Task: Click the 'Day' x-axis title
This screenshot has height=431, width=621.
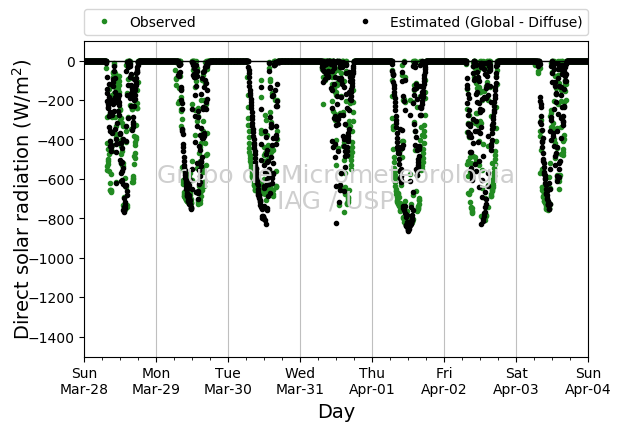Action: pos(336,412)
